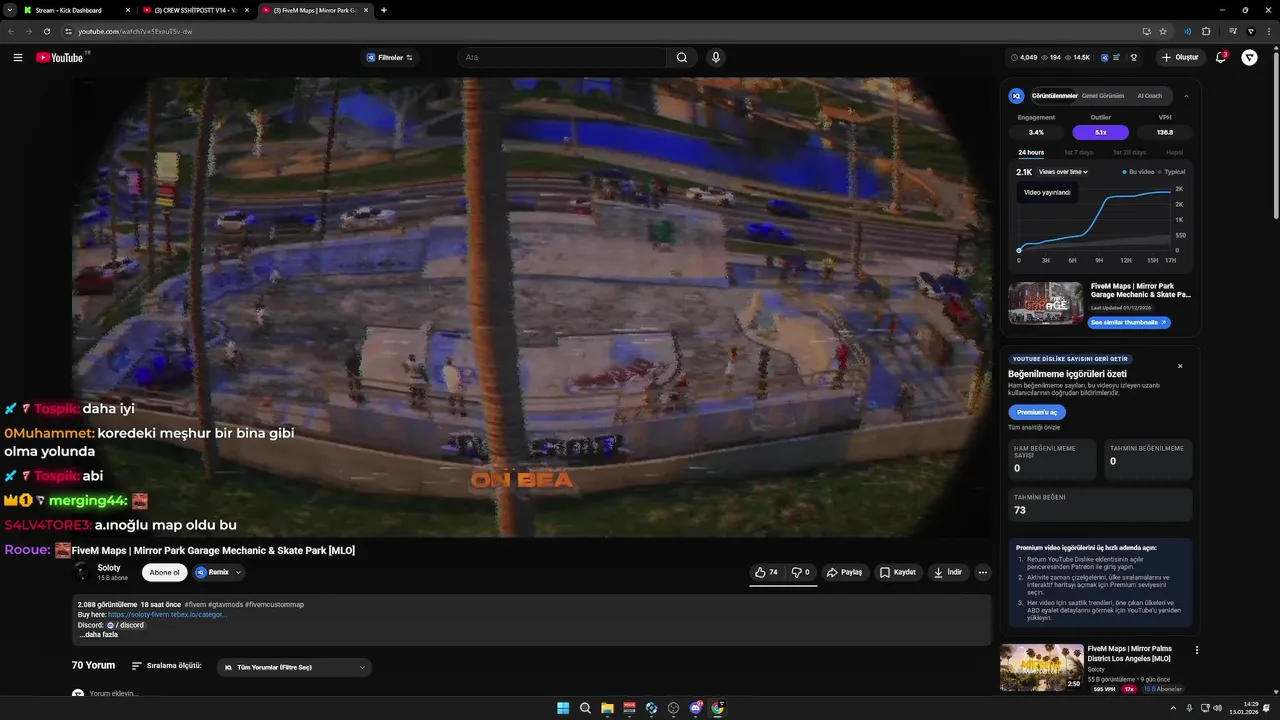Click Paylaş share button
The height and width of the screenshot is (720, 1280).
point(844,573)
